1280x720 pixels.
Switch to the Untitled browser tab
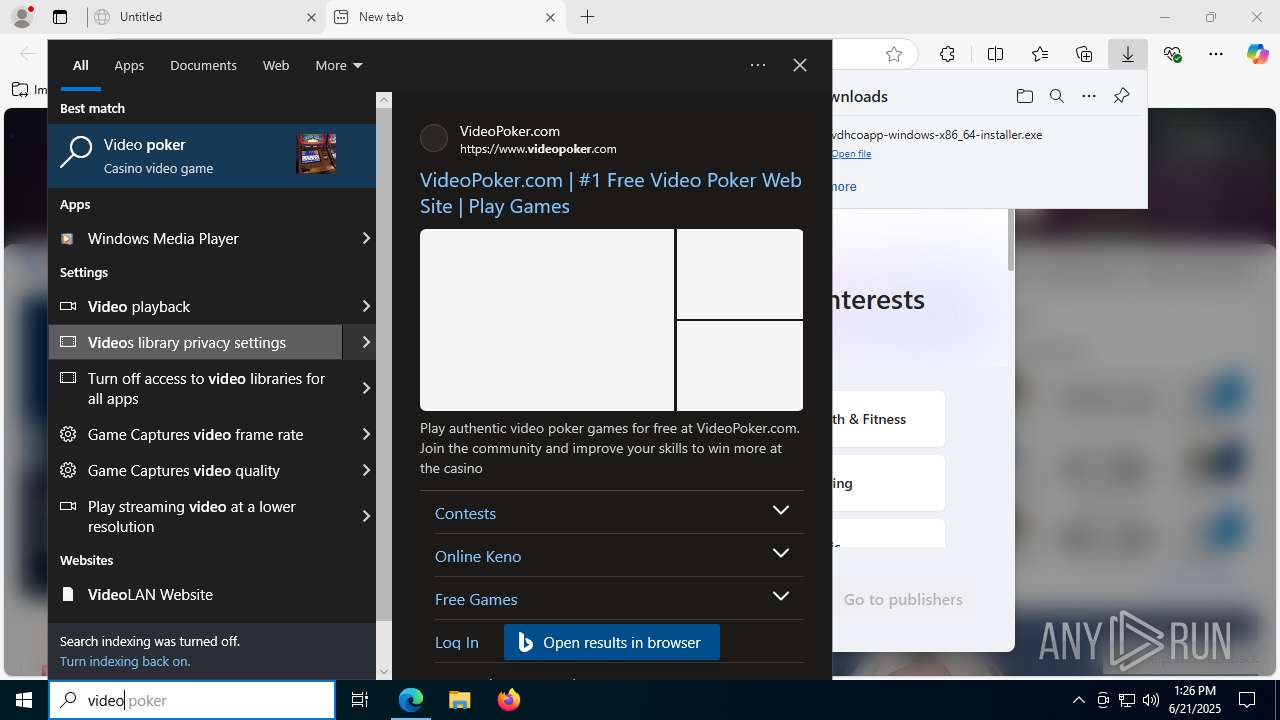coord(205,17)
